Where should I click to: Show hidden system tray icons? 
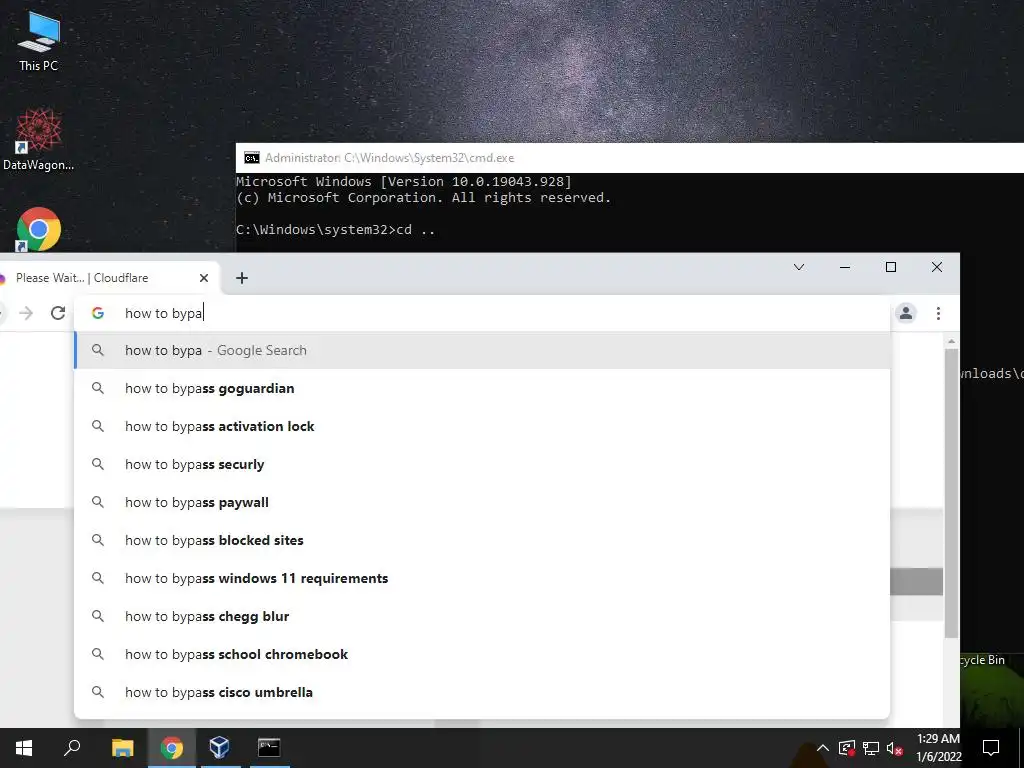point(822,748)
